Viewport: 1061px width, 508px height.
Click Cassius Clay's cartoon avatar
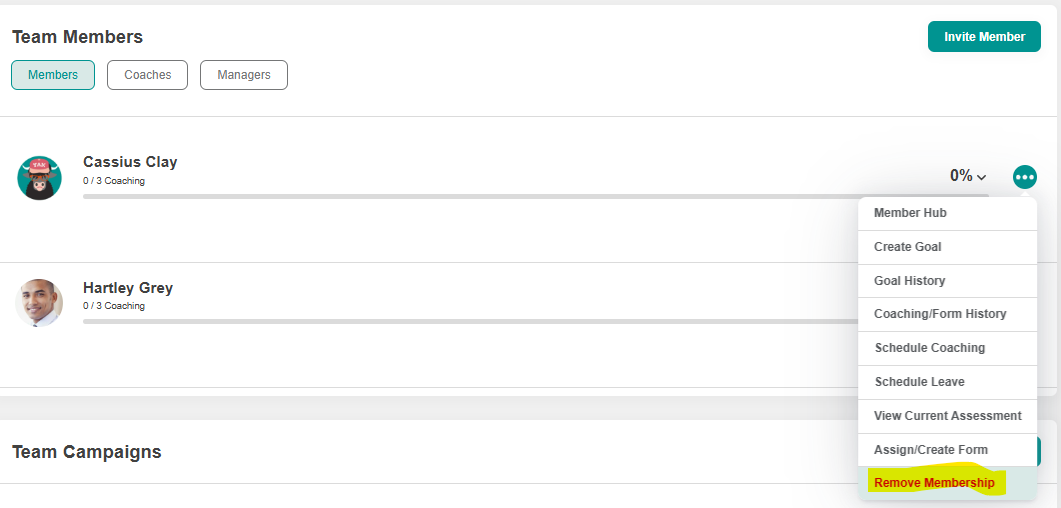40,177
